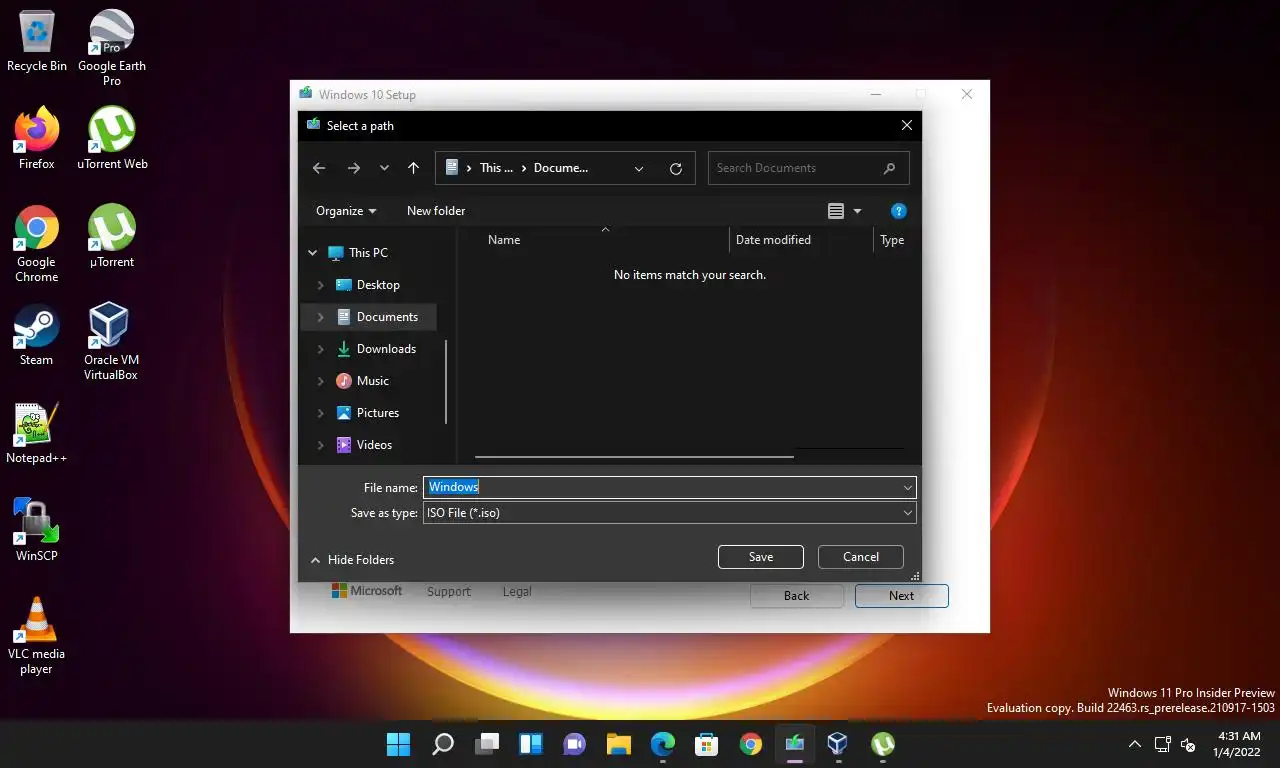Viewport: 1280px width, 768px height.
Task: Open Legal link in Windows 10 Setup
Action: click(x=517, y=592)
